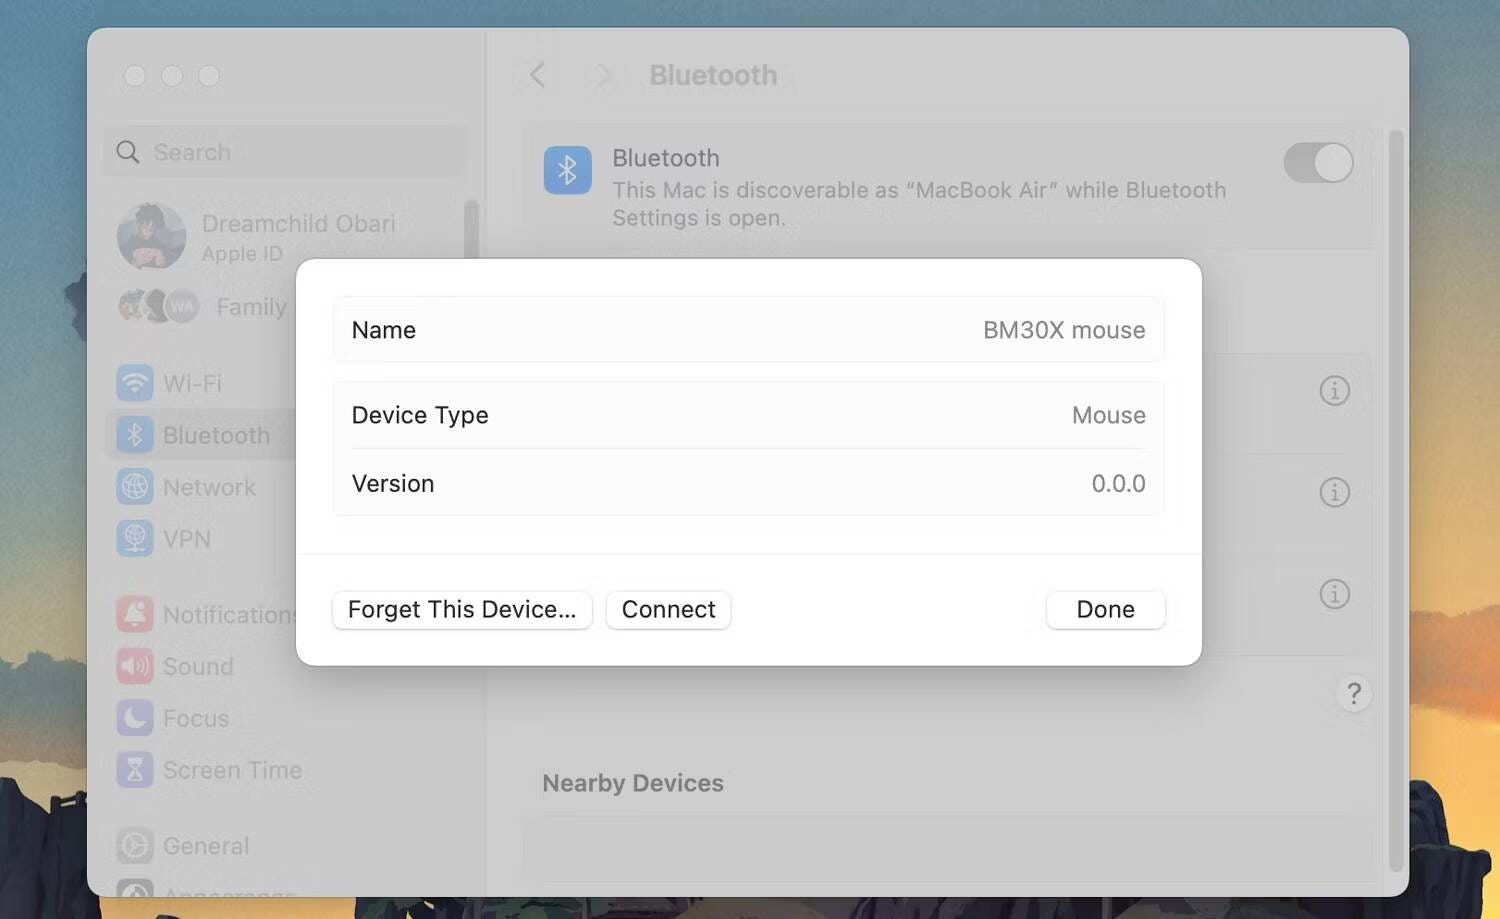Click the info icon beside the first connected device

(1335, 390)
